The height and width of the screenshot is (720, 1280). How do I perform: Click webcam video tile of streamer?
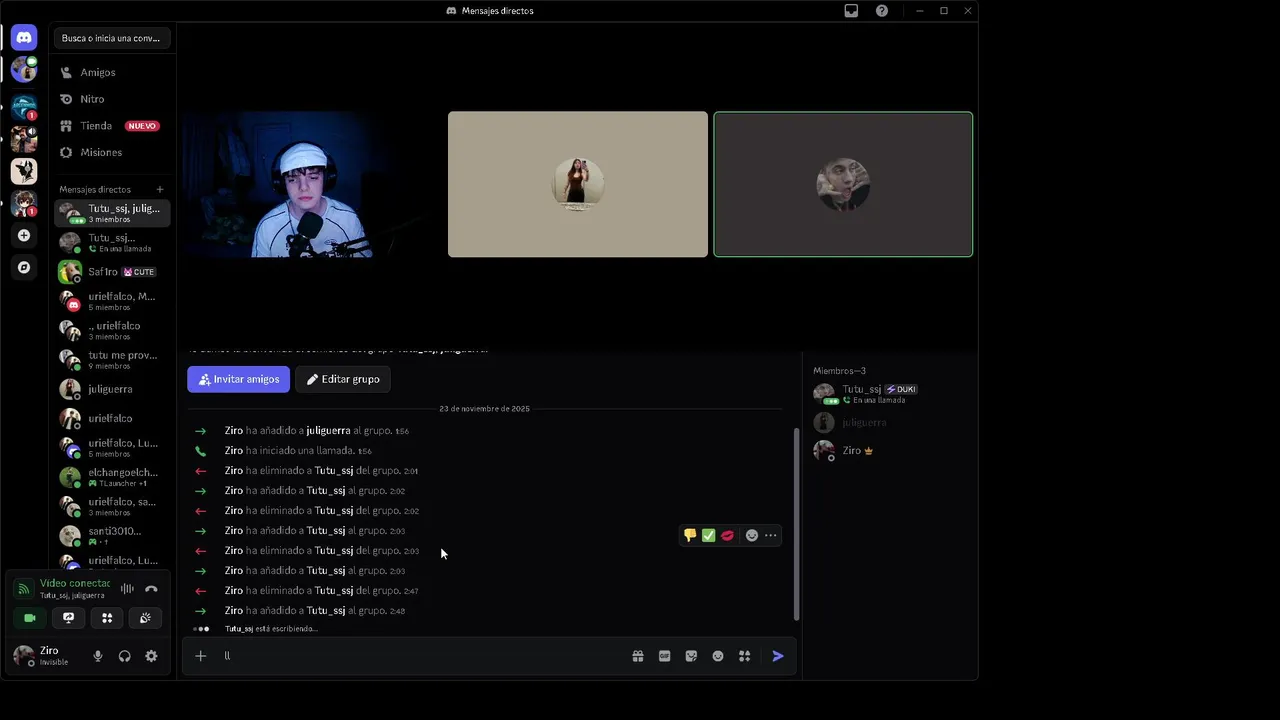pos(312,184)
